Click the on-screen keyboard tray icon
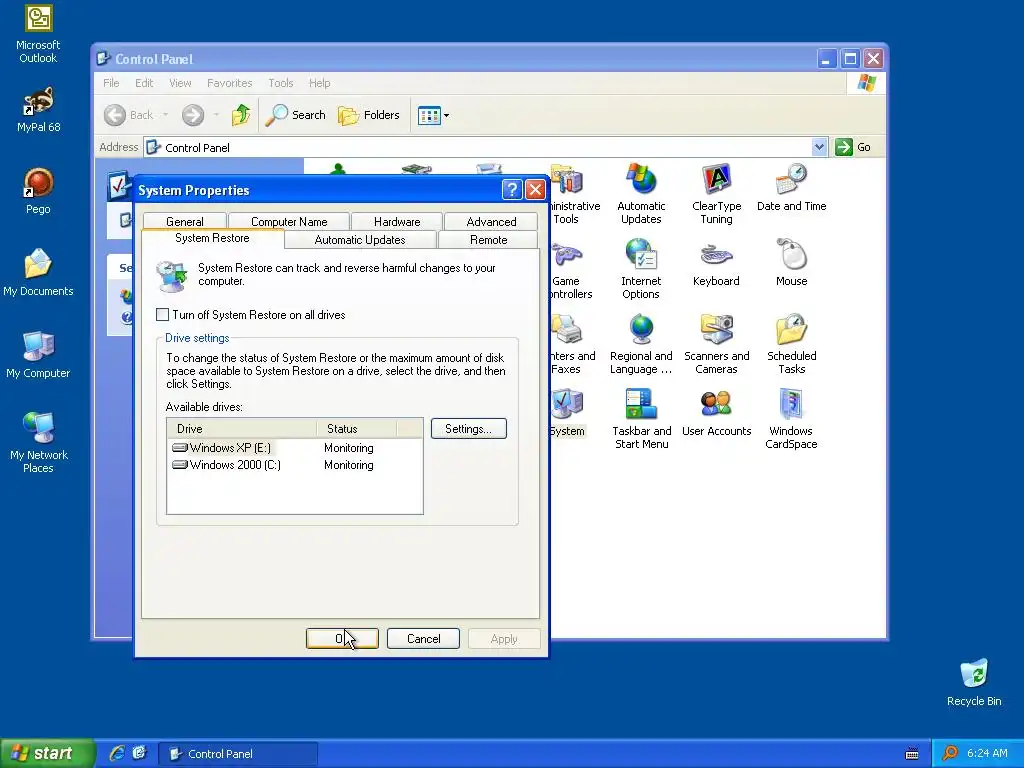Screen dimensions: 1024x768 click(912, 754)
